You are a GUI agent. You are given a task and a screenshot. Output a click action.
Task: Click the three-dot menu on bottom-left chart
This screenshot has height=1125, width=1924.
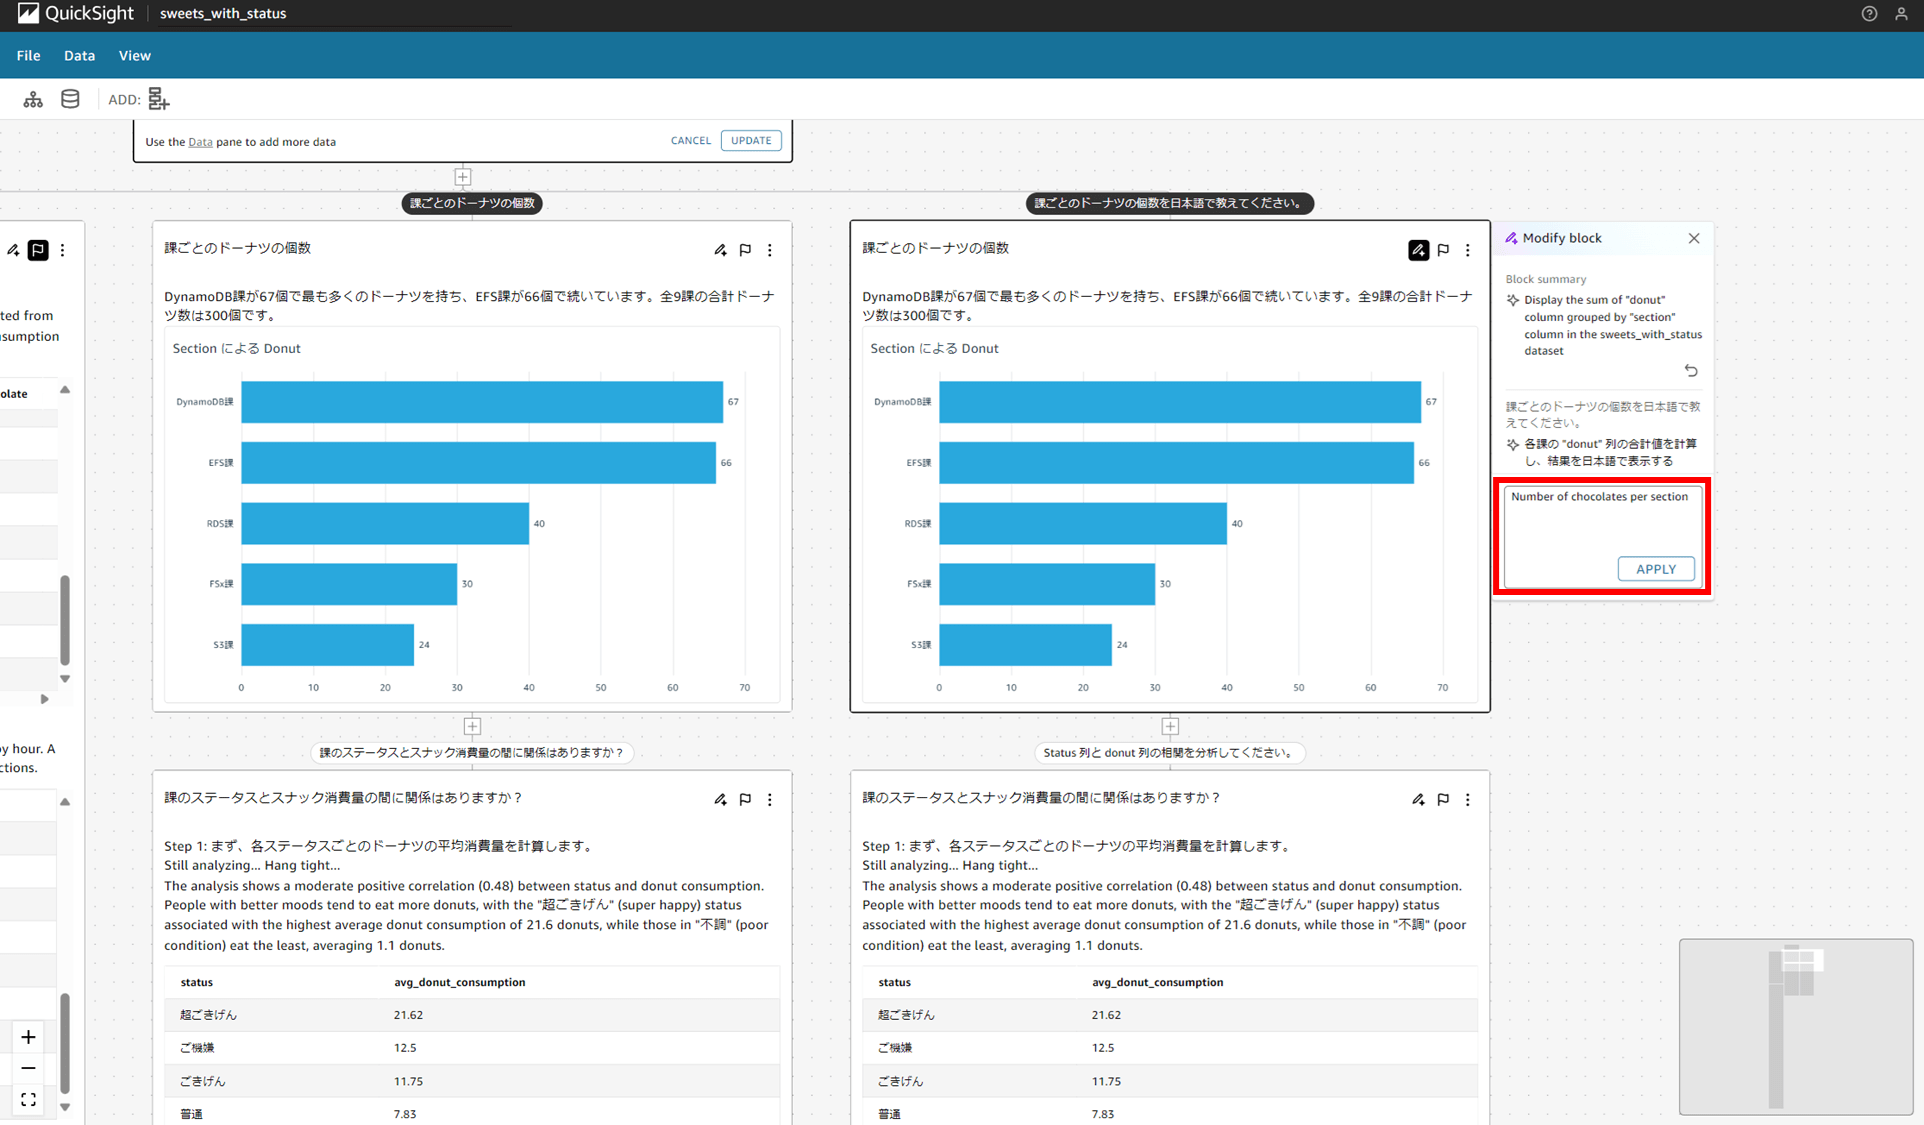tap(770, 798)
